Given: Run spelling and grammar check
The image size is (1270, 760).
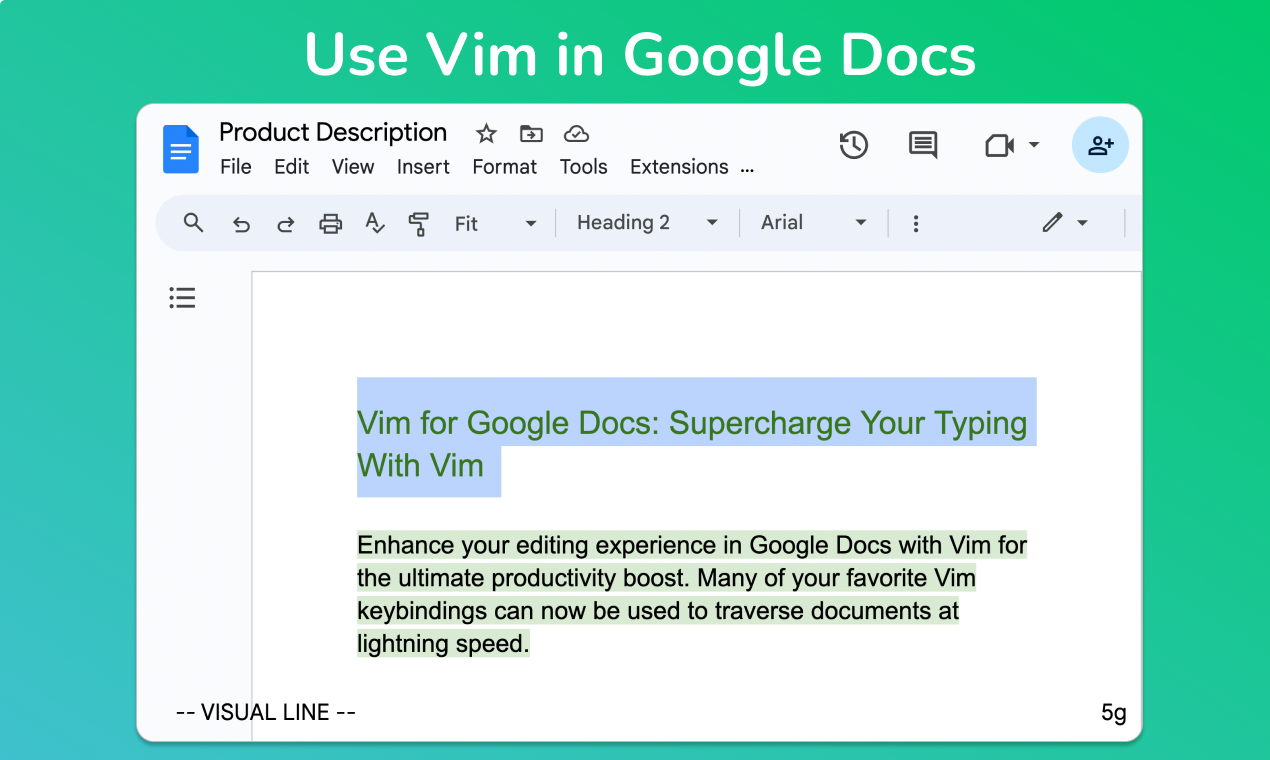Looking at the screenshot, I should [x=374, y=223].
